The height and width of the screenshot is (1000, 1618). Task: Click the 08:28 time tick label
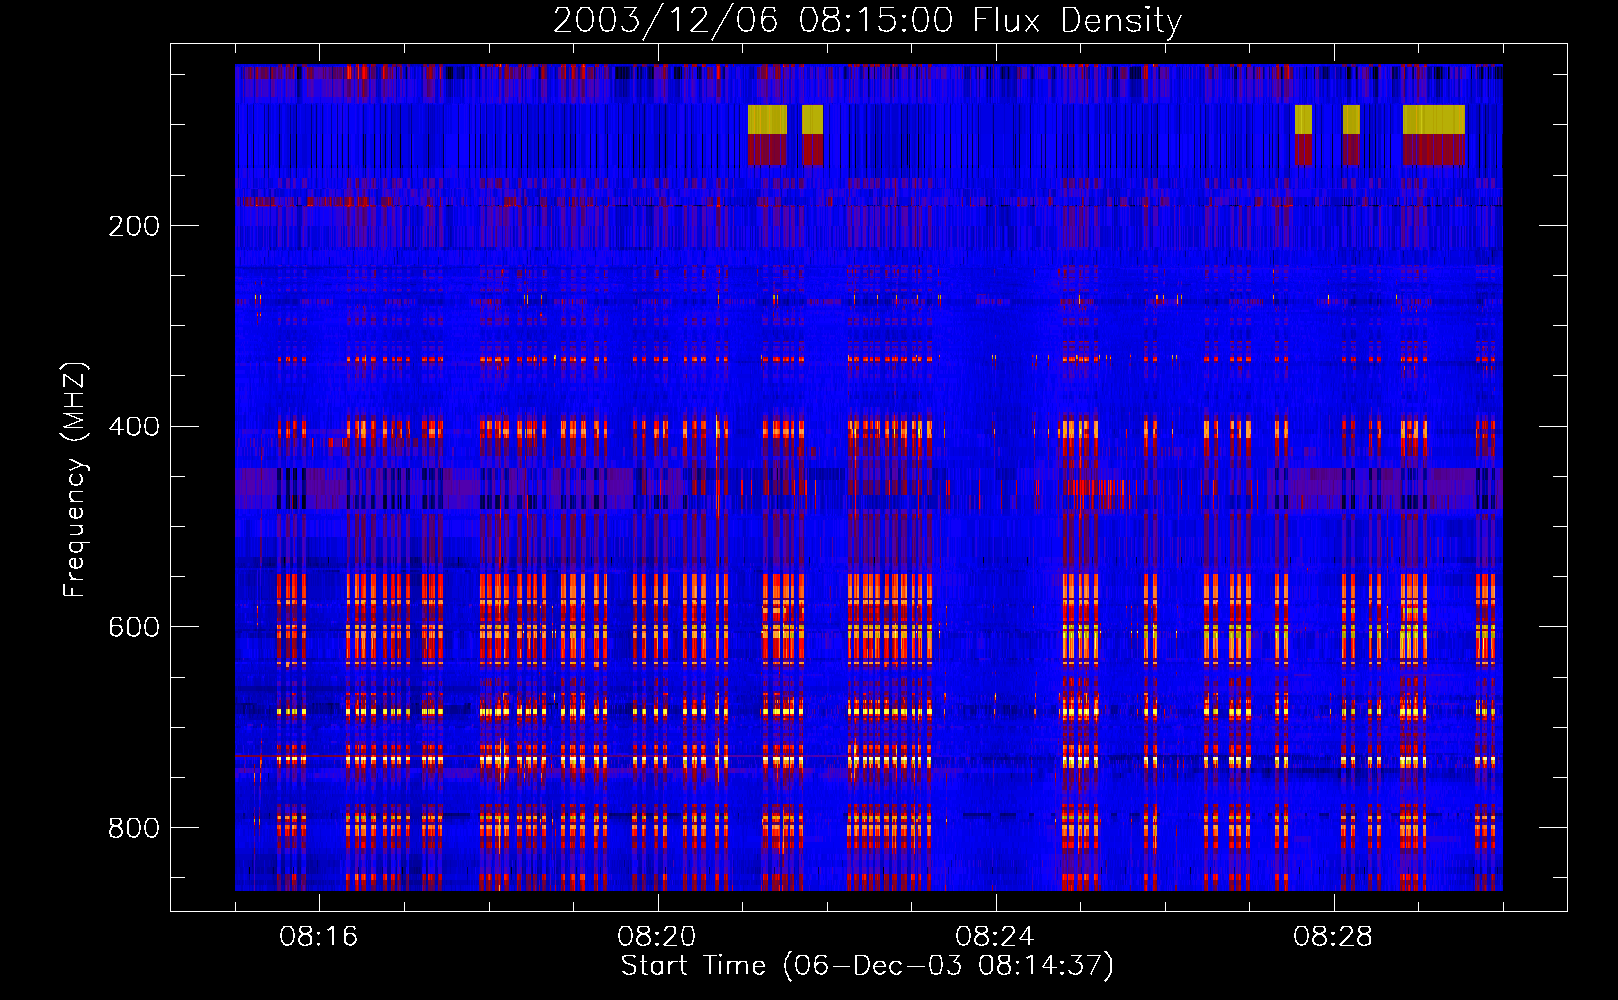click(x=1333, y=937)
